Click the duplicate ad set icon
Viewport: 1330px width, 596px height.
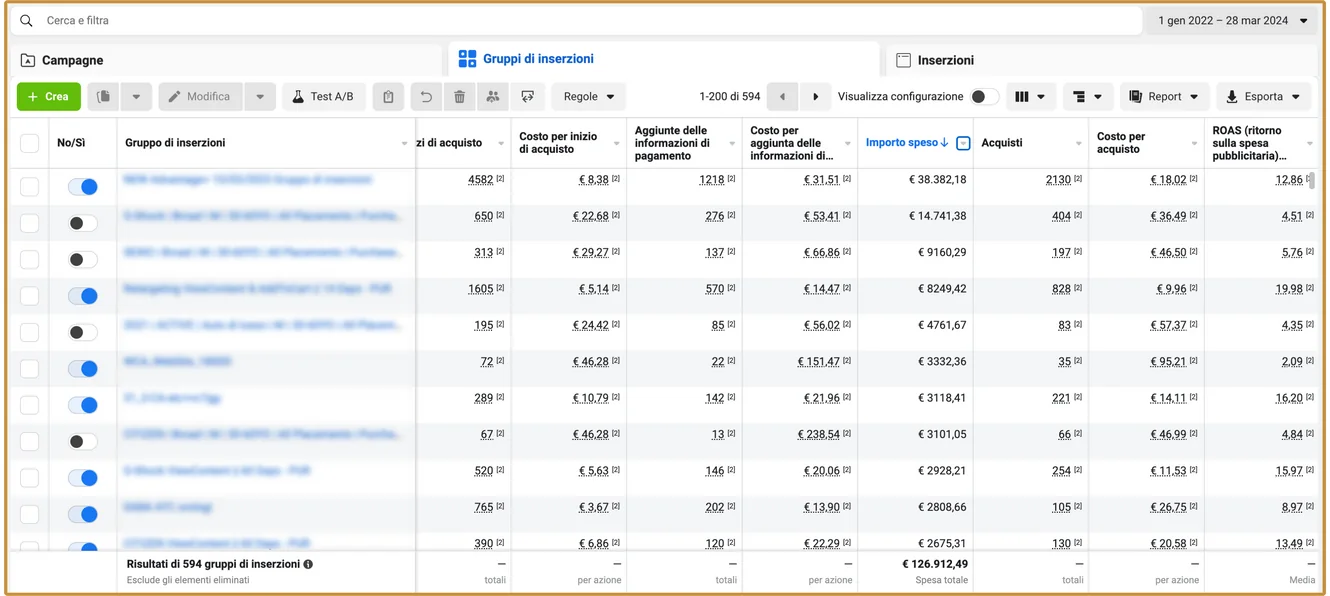[x=104, y=97]
